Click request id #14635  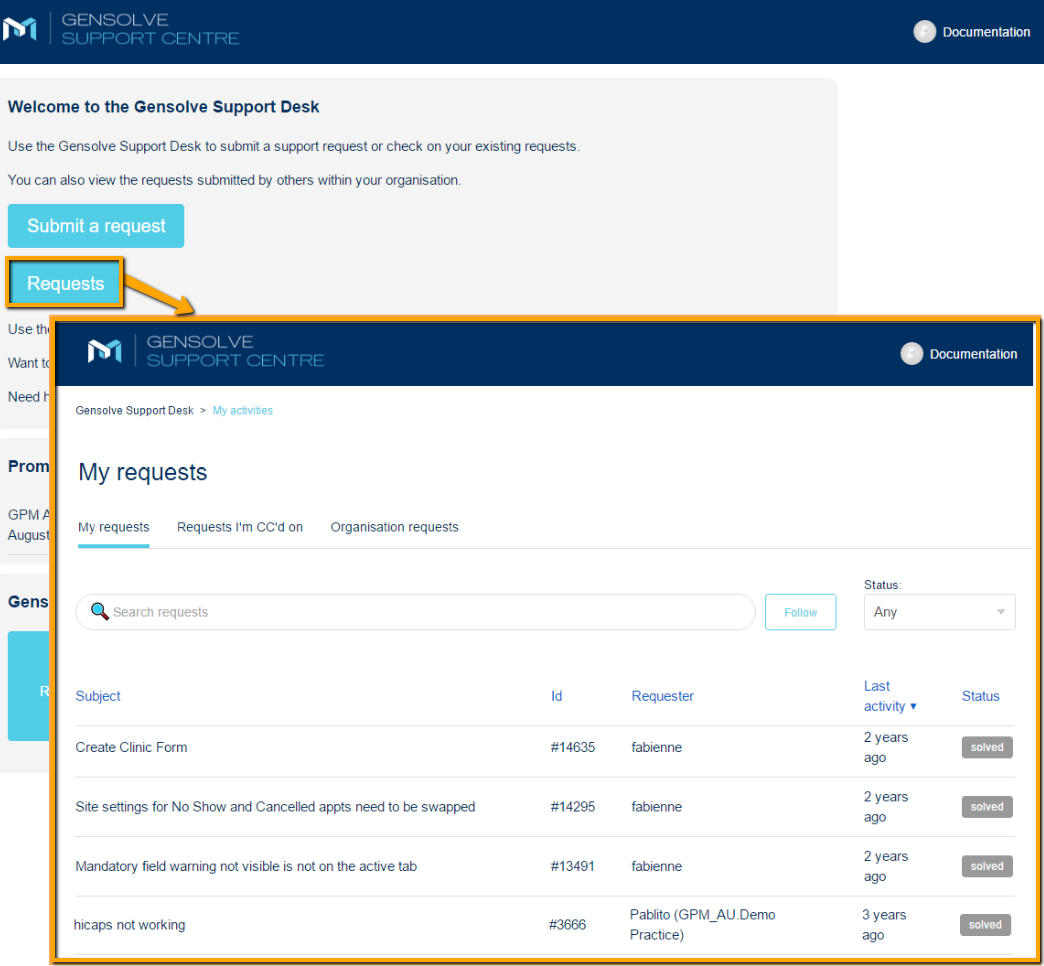pyautogui.click(x=573, y=747)
